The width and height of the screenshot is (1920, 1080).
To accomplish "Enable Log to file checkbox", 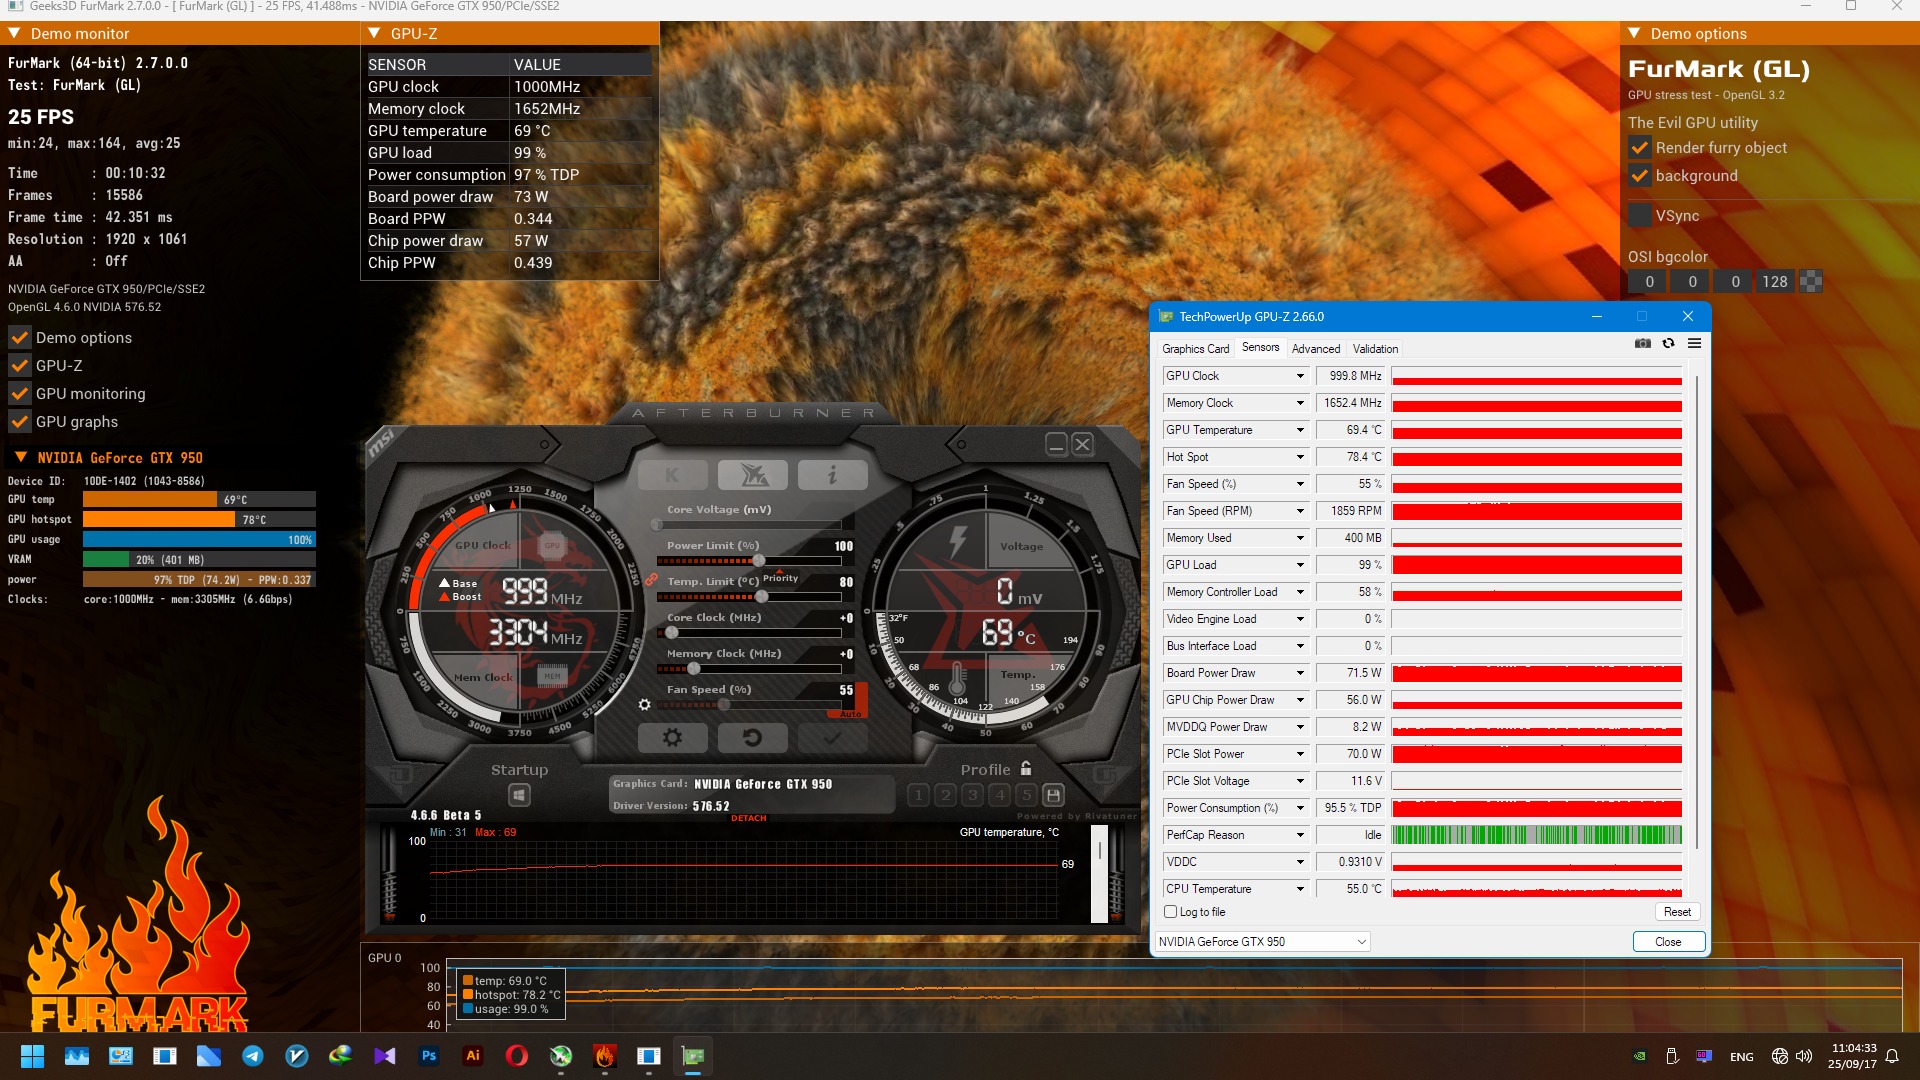I will pos(1171,912).
